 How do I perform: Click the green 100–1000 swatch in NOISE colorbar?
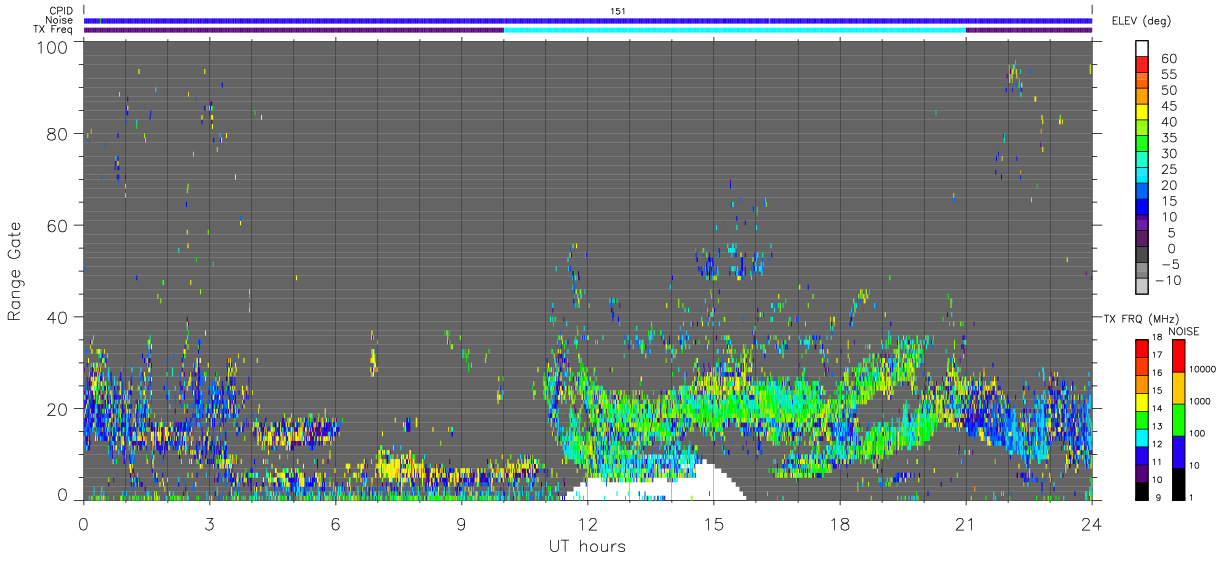coord(1178,419)
